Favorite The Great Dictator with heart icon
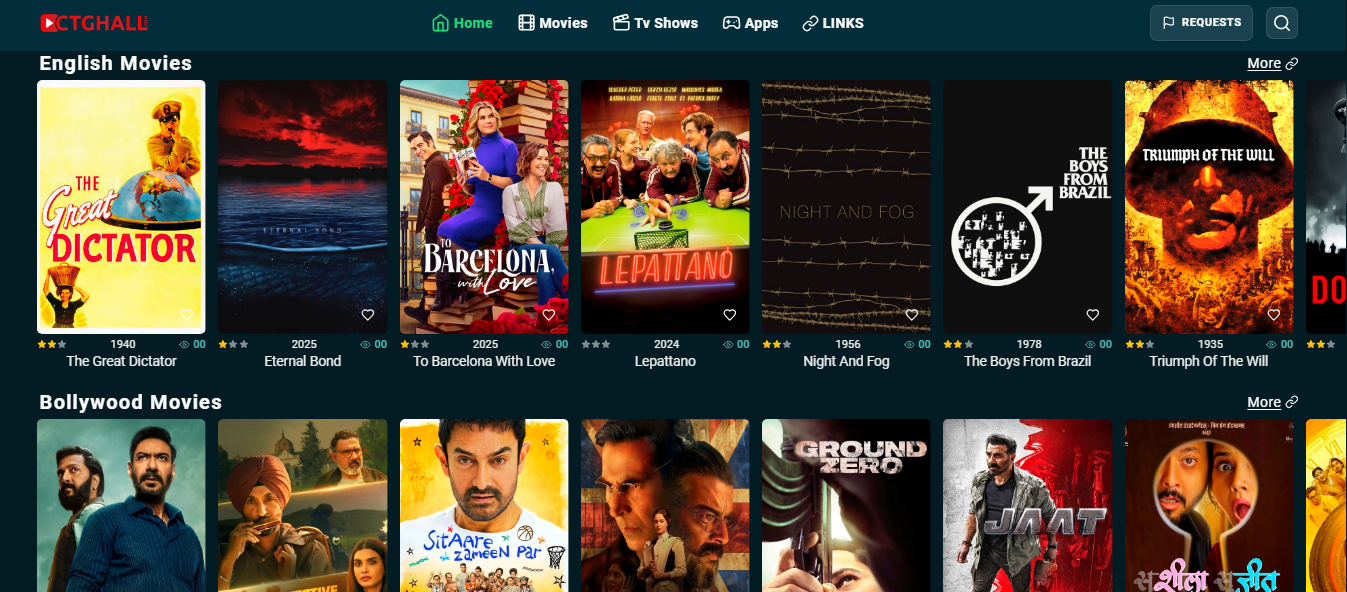Viewport: 1347px width, 592px height. point(186,314)
